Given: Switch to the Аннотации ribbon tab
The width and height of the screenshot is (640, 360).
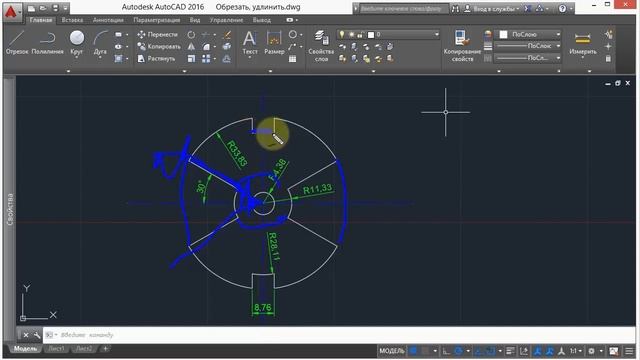Looking at the screenshot, I should pyautogui.click(x=108, y=20).
